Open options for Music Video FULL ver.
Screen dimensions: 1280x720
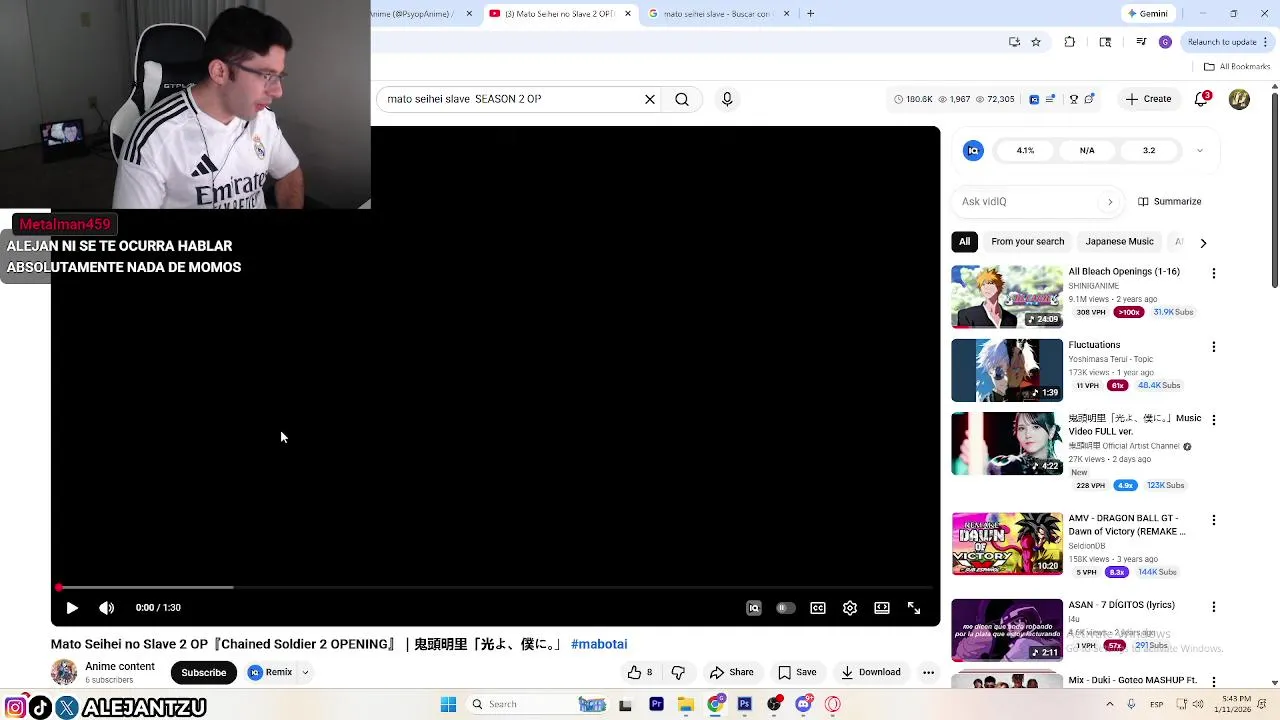coord(1214,420)
